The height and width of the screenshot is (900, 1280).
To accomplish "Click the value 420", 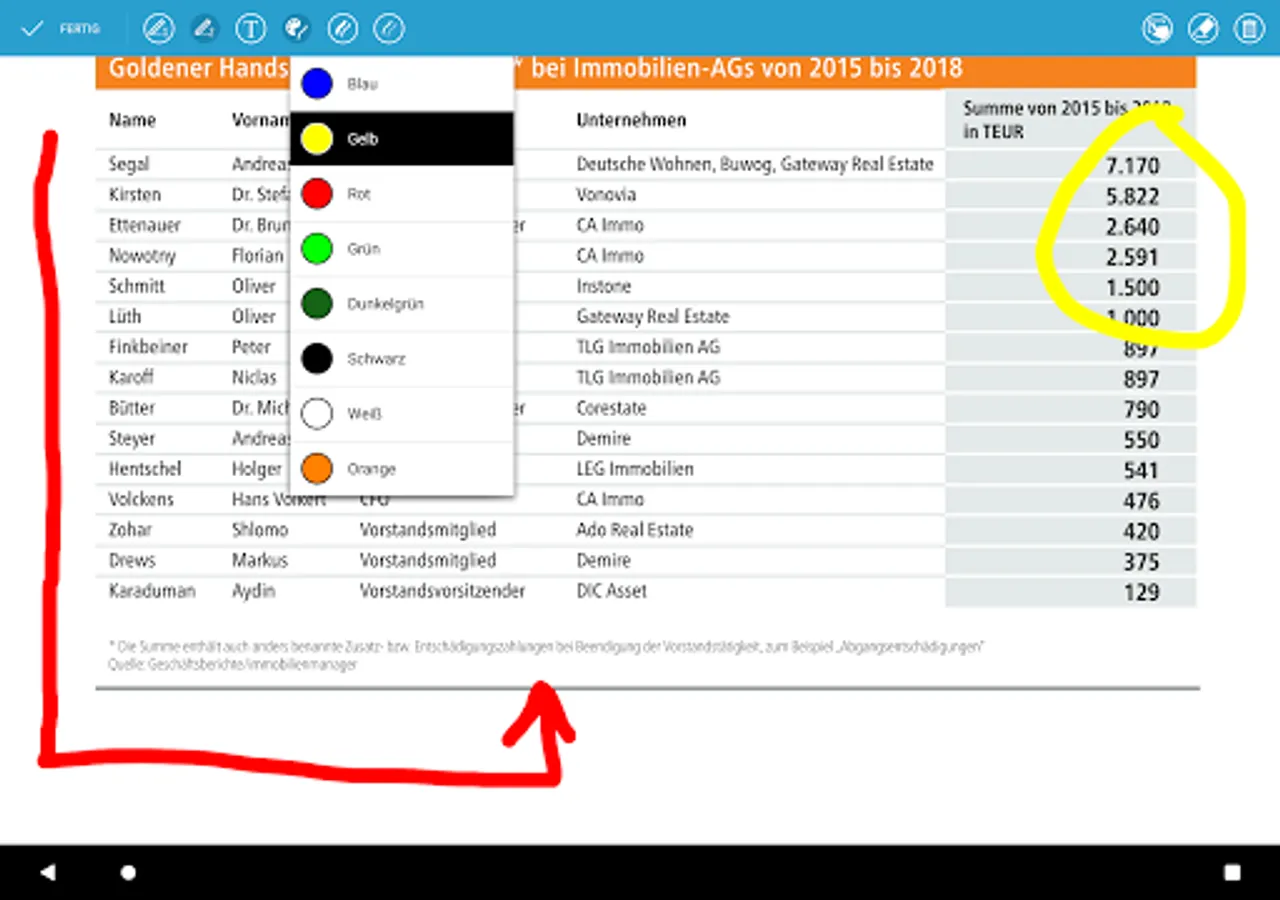I will click(1141, 532).
